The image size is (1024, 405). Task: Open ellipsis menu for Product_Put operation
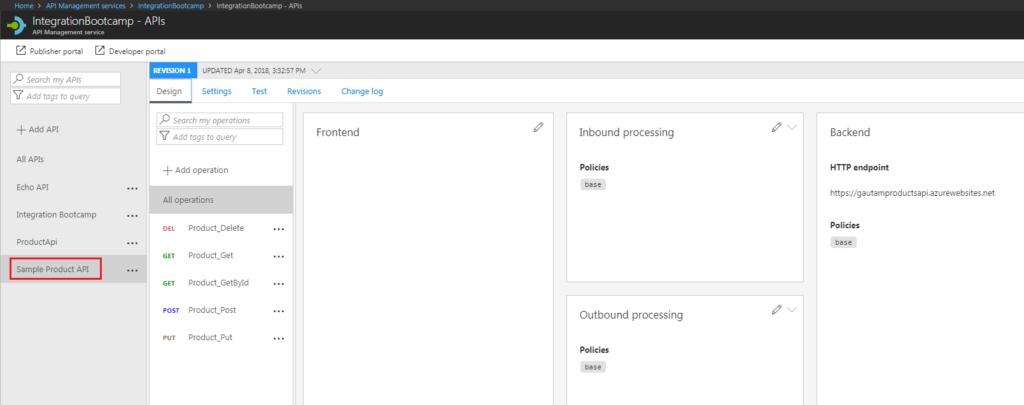[x=279, y=339]
